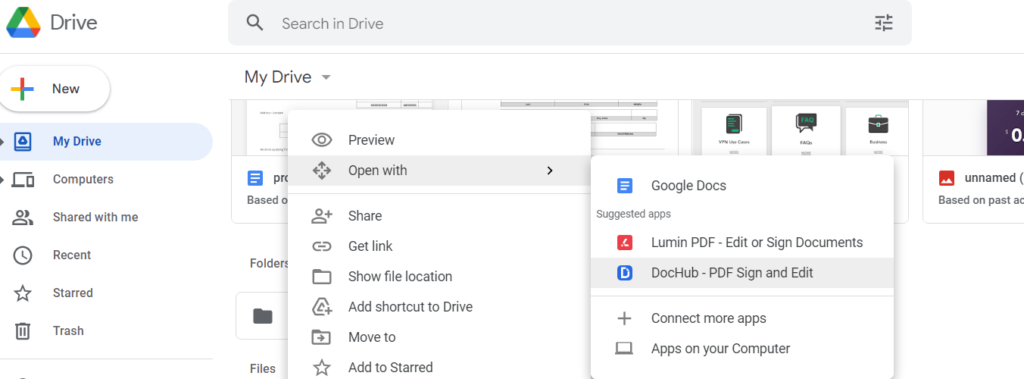Viewport: 1024px width, 379px height.
Task: Select Apps on your Computer
Action: click(741, 348)
